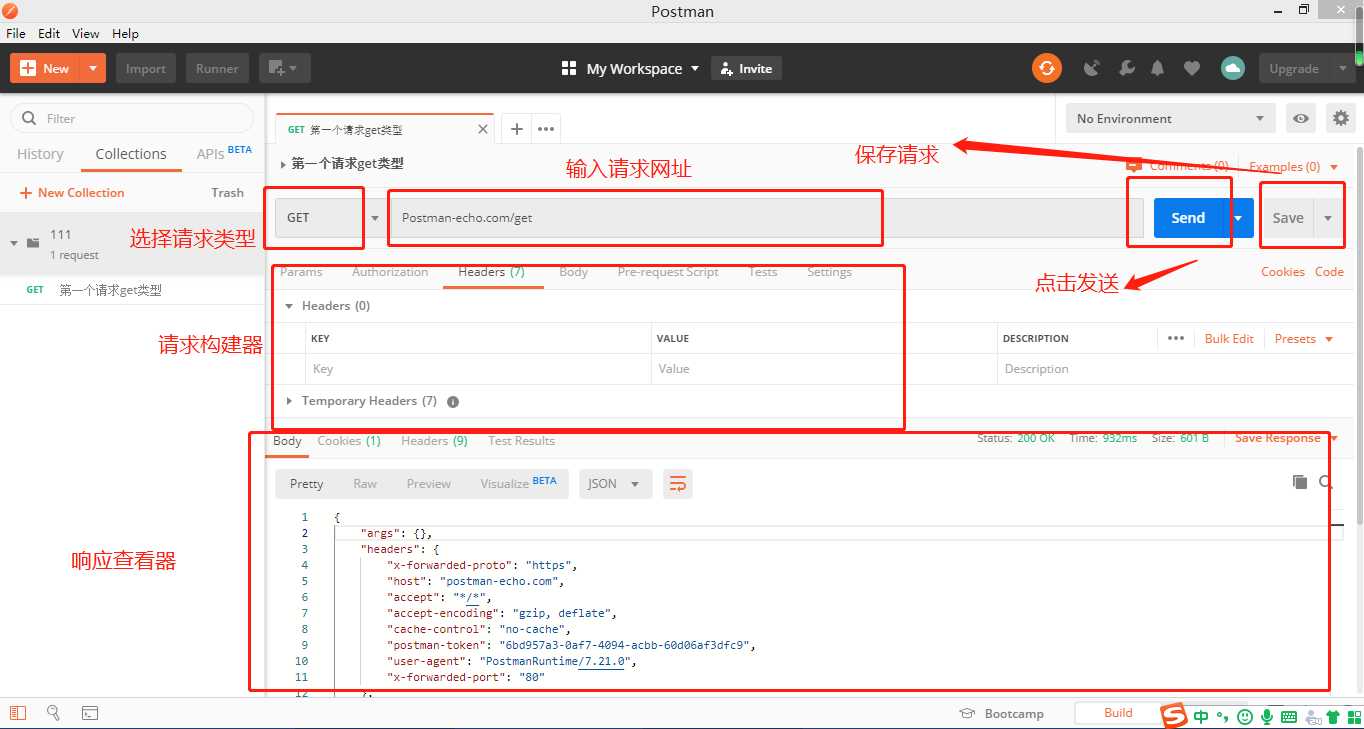The height and width of the screenshot is (729, 1364).
Task: Click the Sogou microphone voice icon
Action: [1267, 716]
